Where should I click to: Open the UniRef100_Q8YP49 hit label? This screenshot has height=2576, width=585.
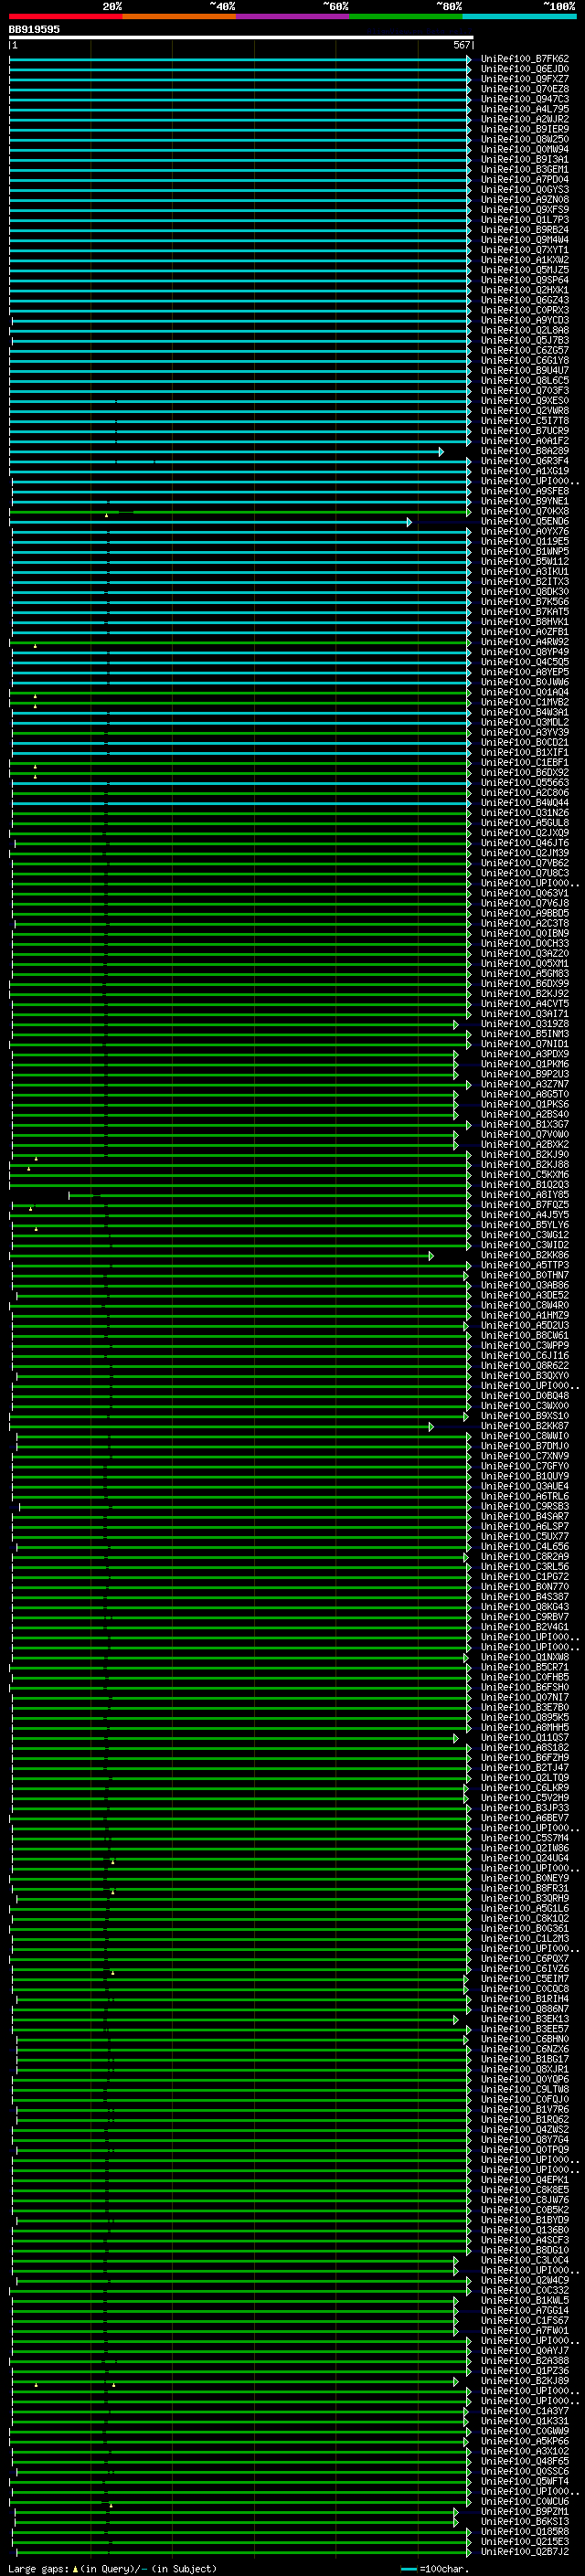point(524,652)
